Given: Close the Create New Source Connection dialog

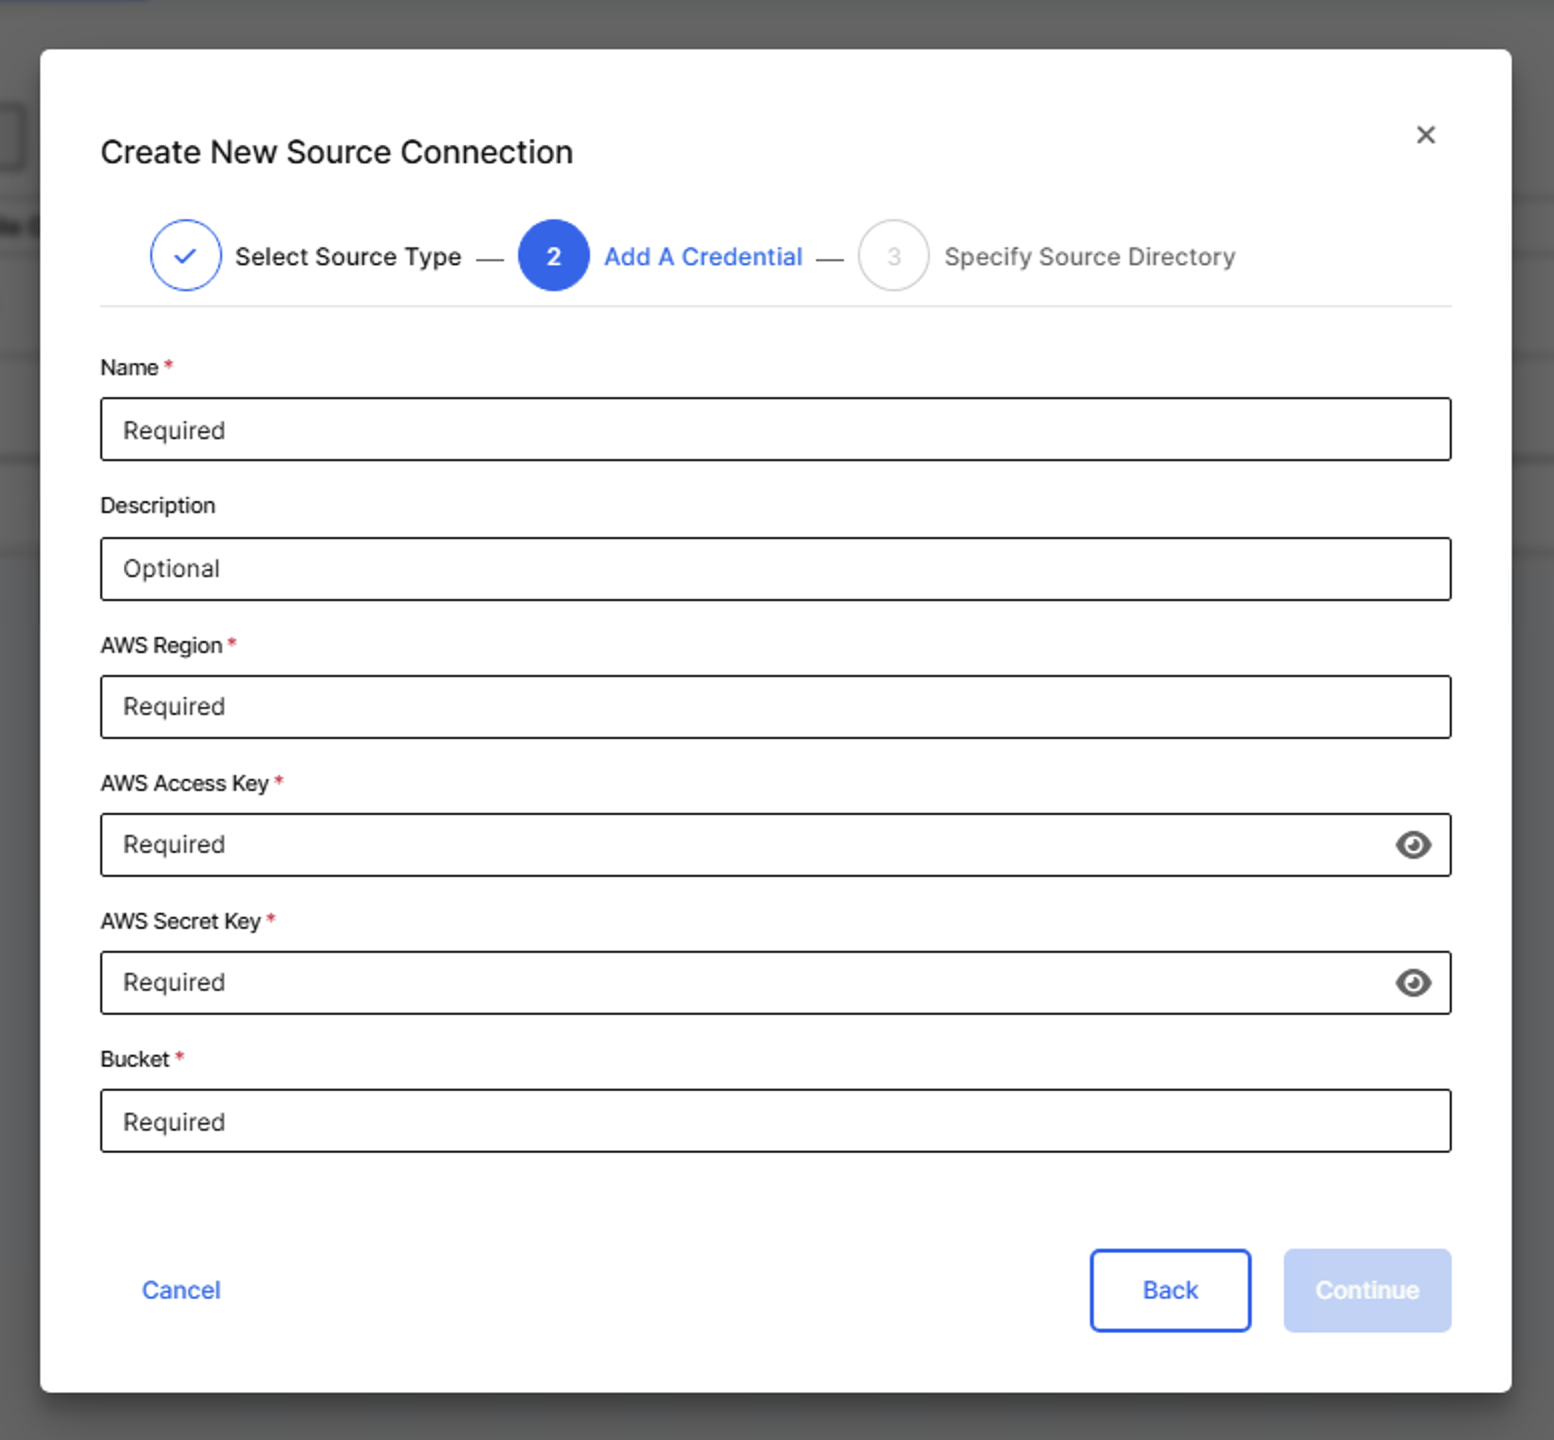Looking at the screenshot, I should coord(1425,135).
